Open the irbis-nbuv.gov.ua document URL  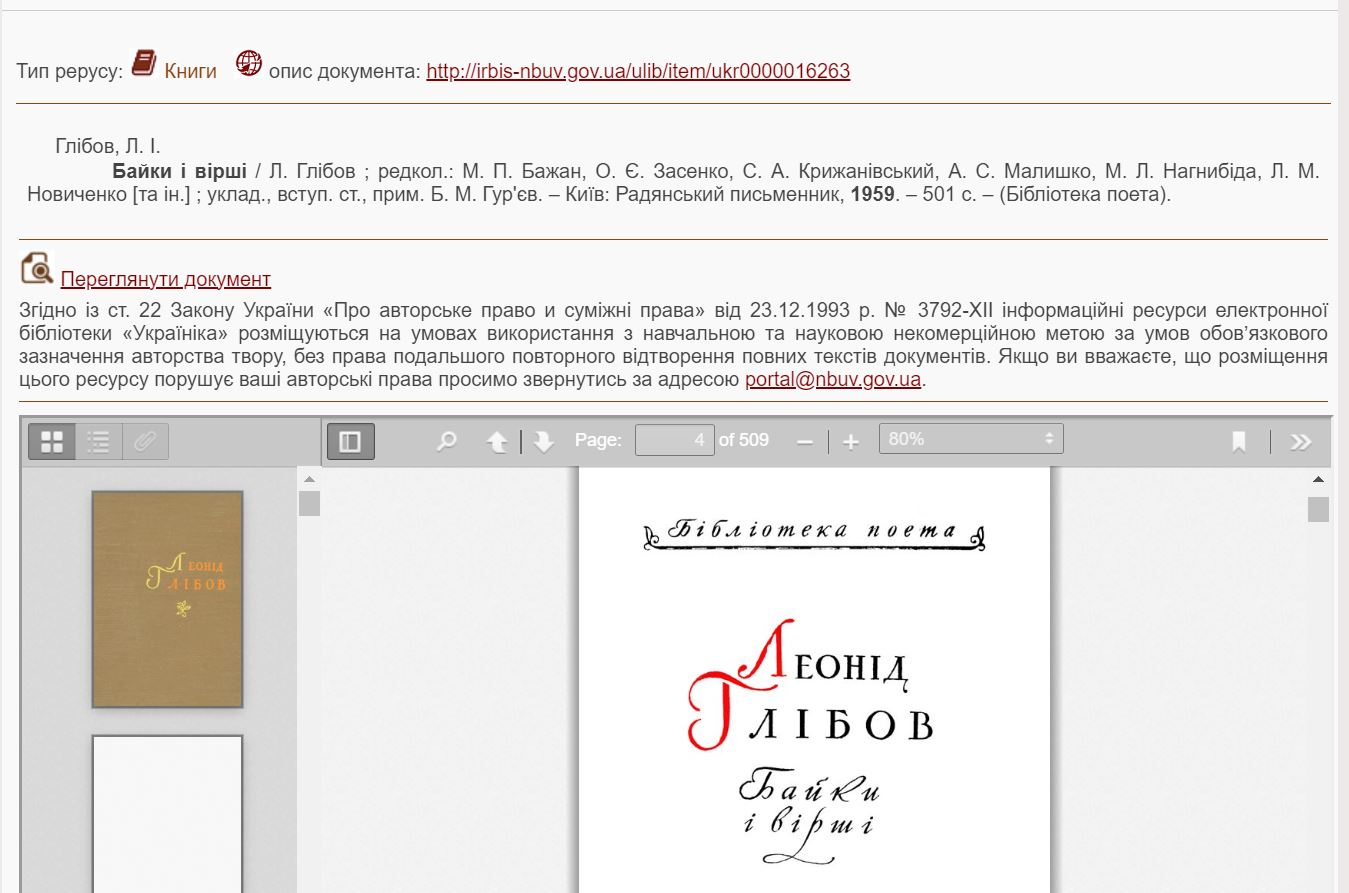[x=638, y=71]
